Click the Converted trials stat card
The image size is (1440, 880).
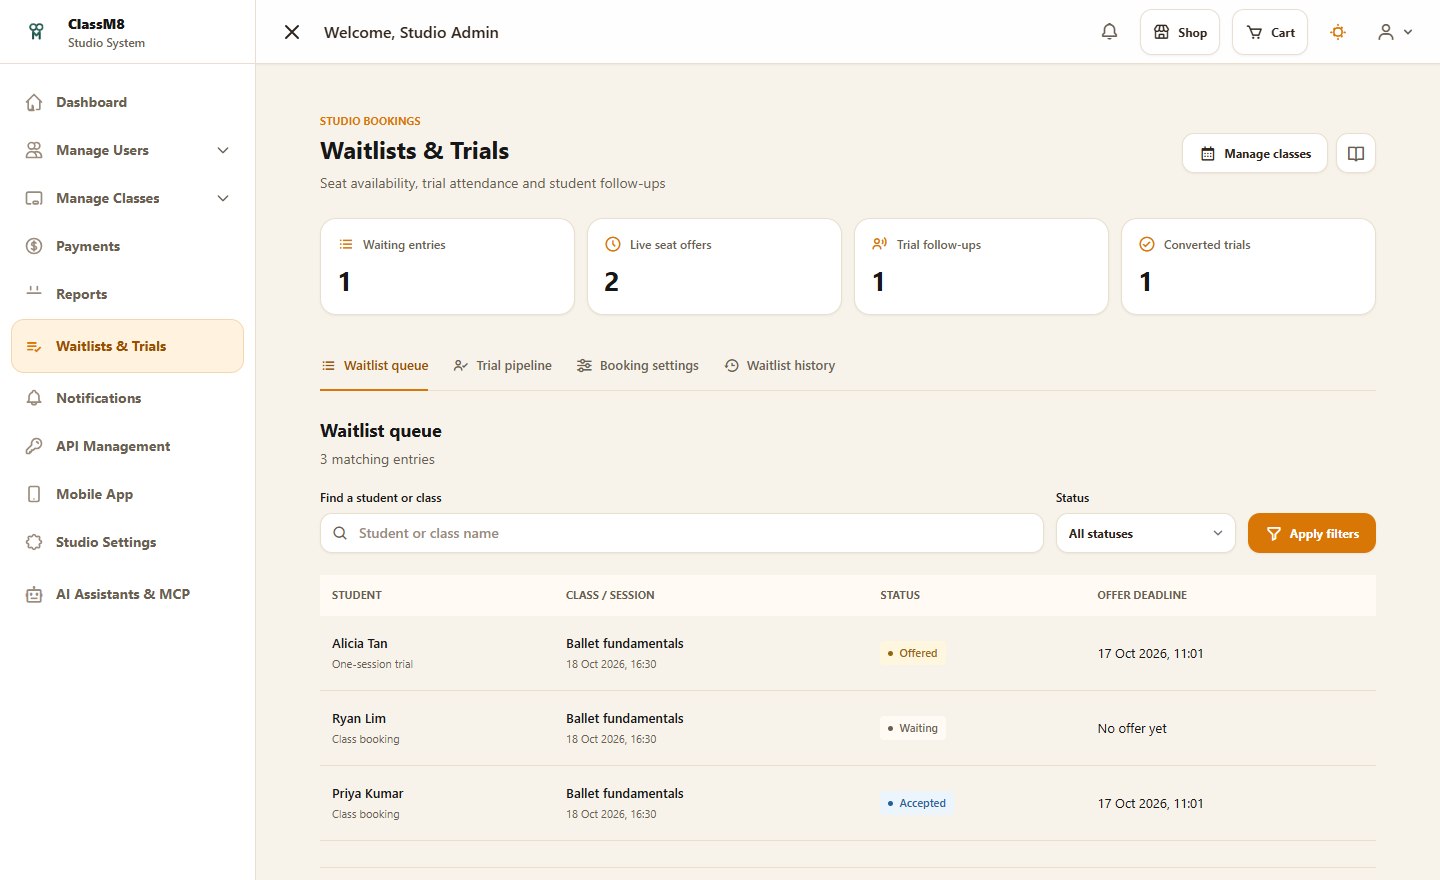click(1248, 267)
